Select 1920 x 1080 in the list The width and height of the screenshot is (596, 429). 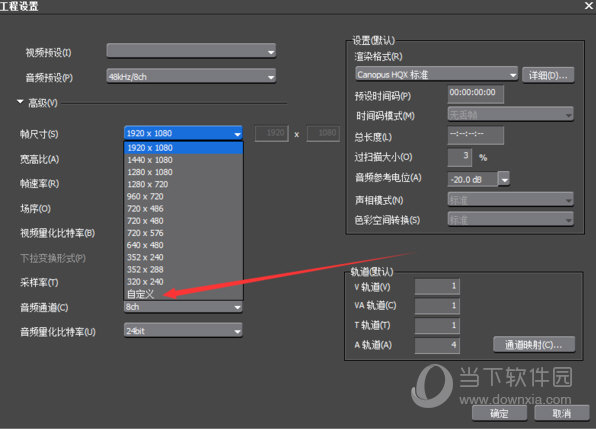pos(183,147)
